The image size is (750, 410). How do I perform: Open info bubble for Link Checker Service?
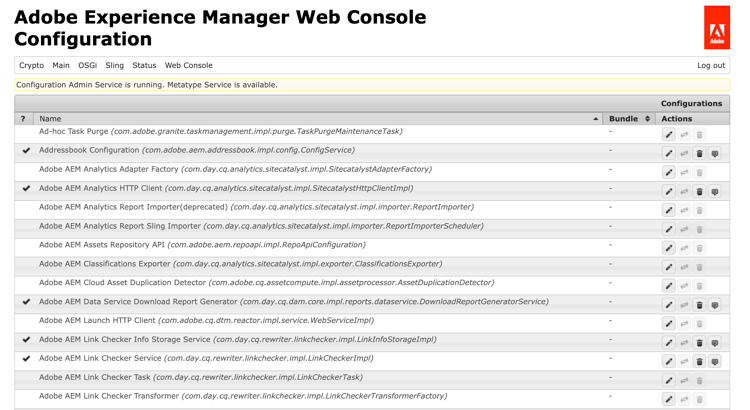point(715,361)
